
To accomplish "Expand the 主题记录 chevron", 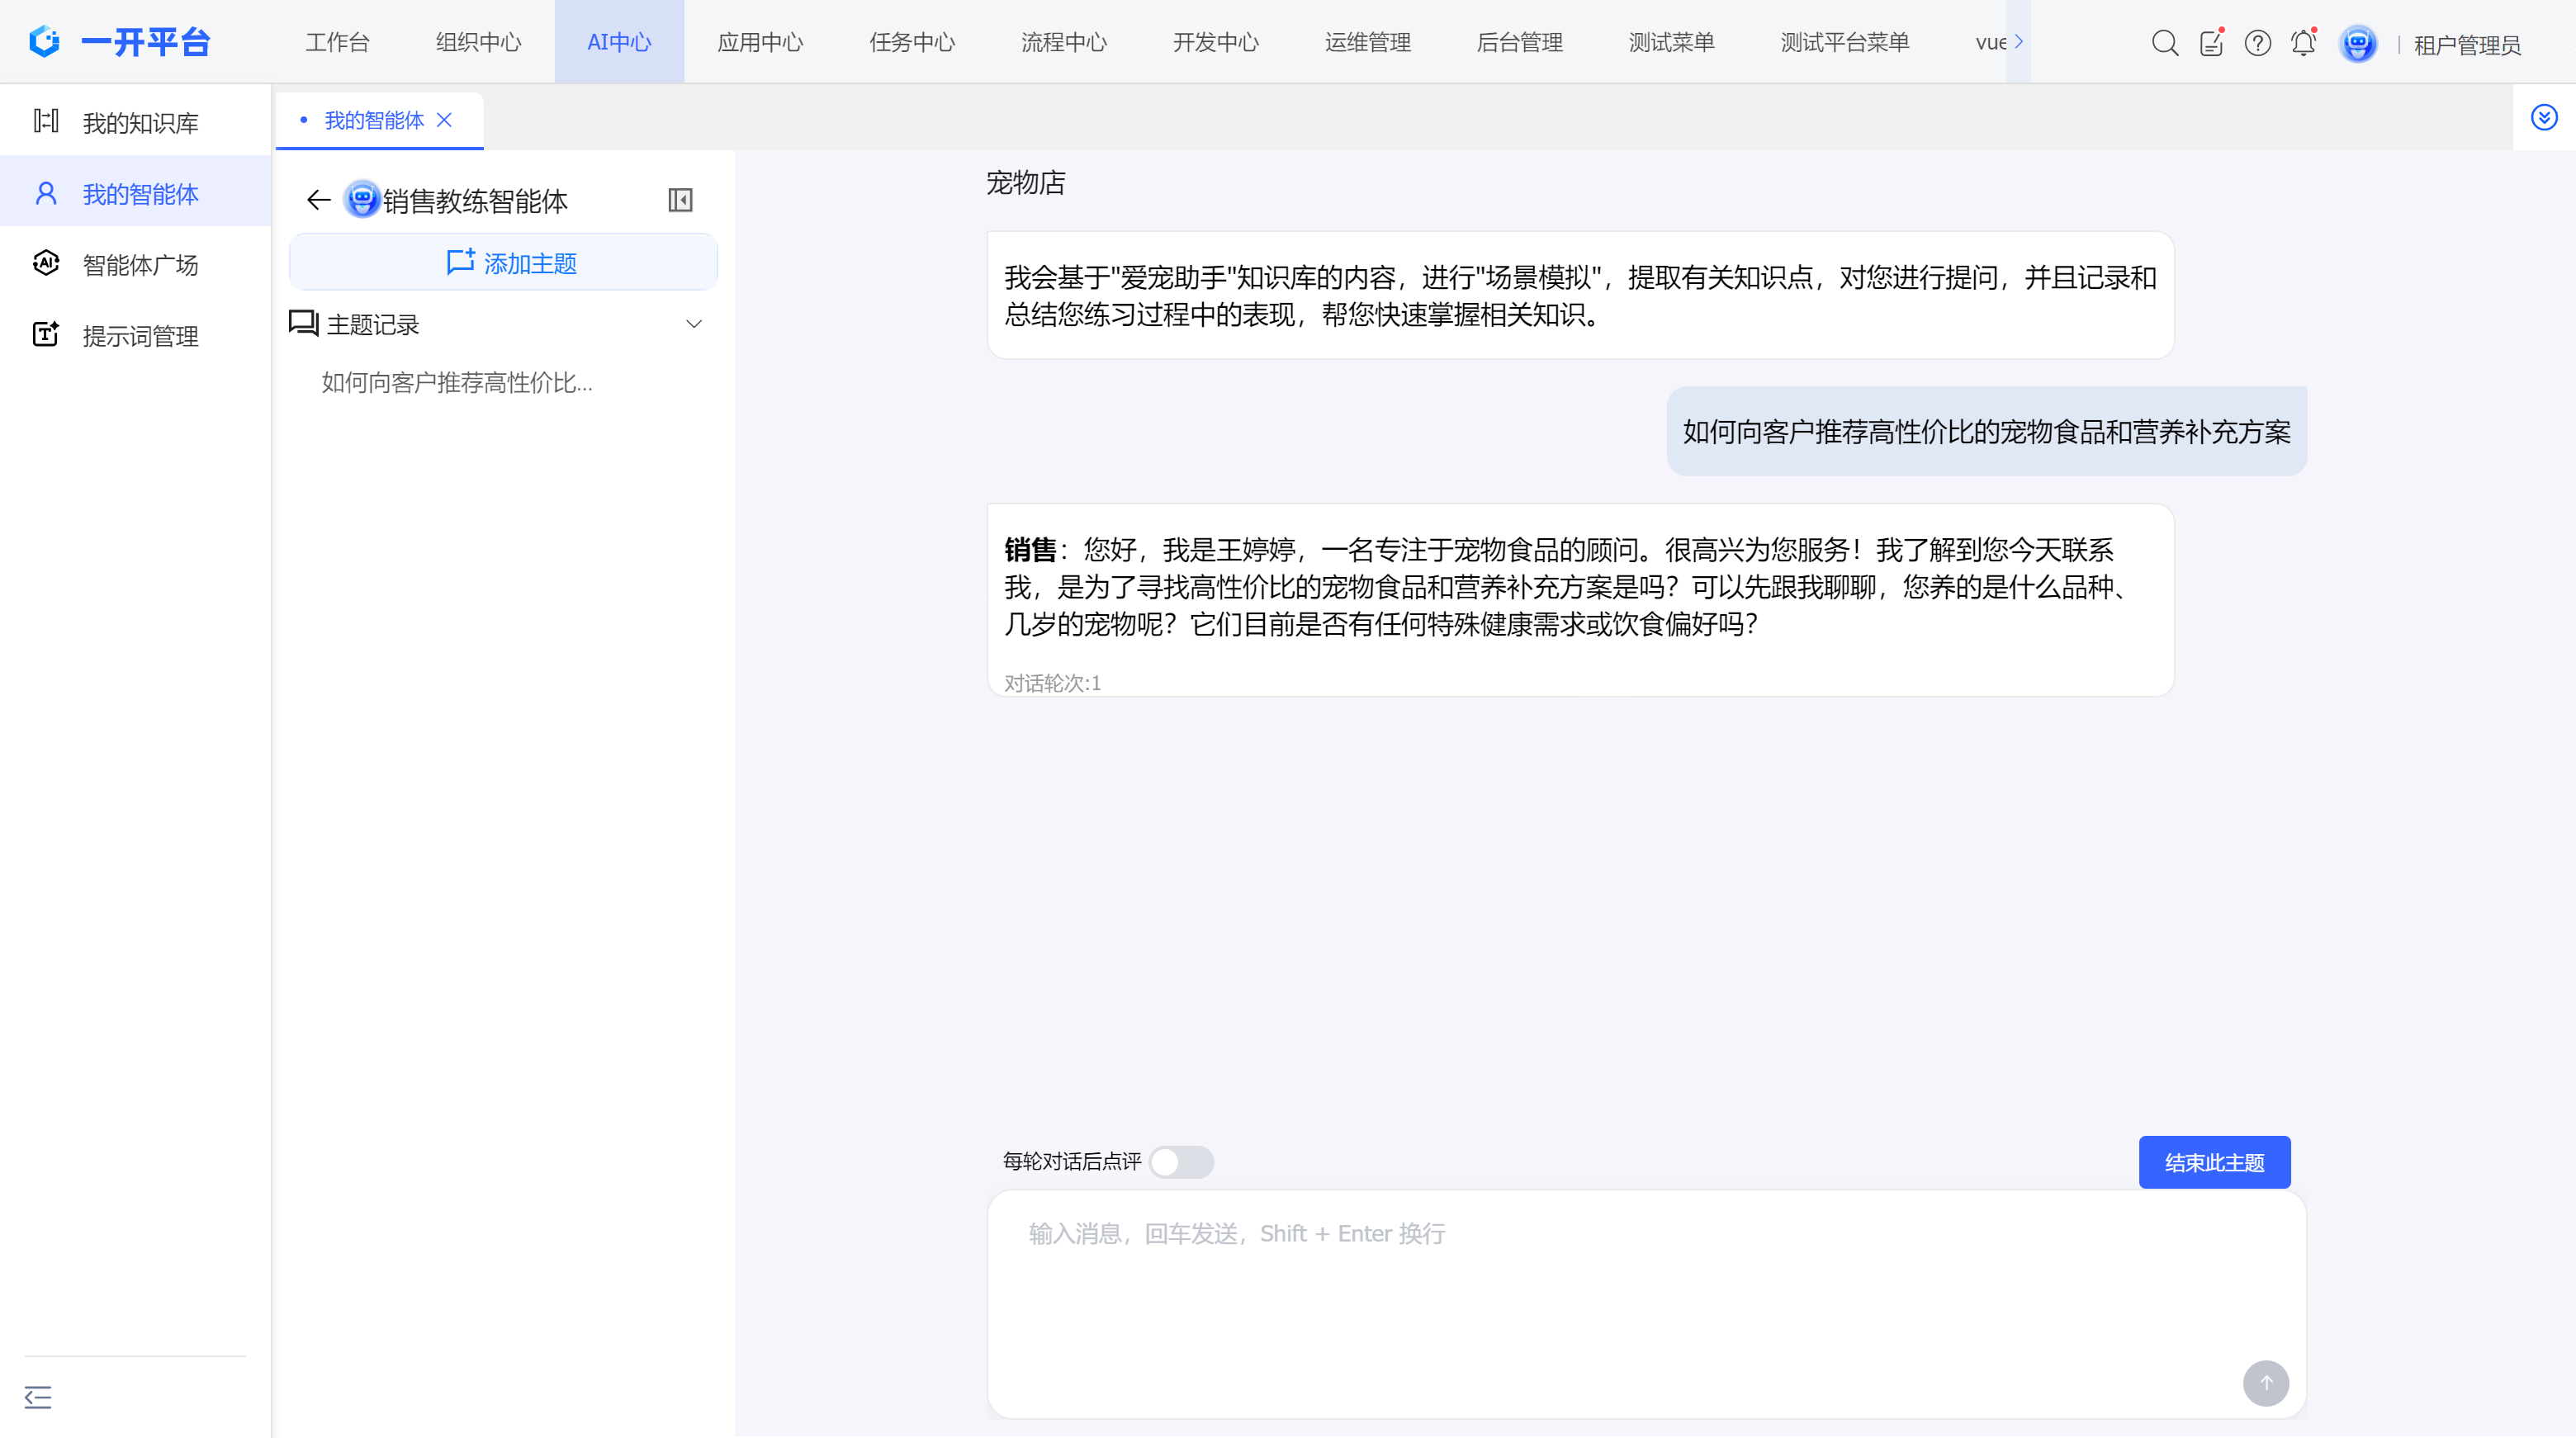I will click(x=694, y=324).
